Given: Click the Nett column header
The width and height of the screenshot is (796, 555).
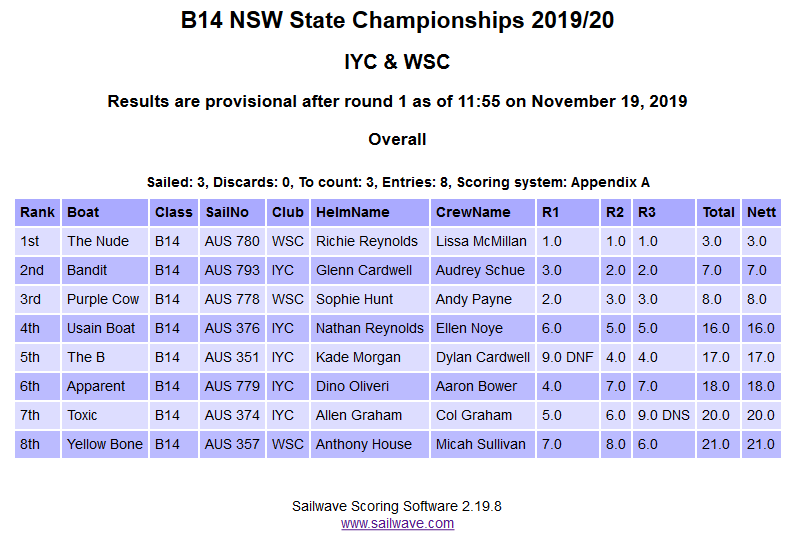Looking at the screenshot, I should [761, 212].
